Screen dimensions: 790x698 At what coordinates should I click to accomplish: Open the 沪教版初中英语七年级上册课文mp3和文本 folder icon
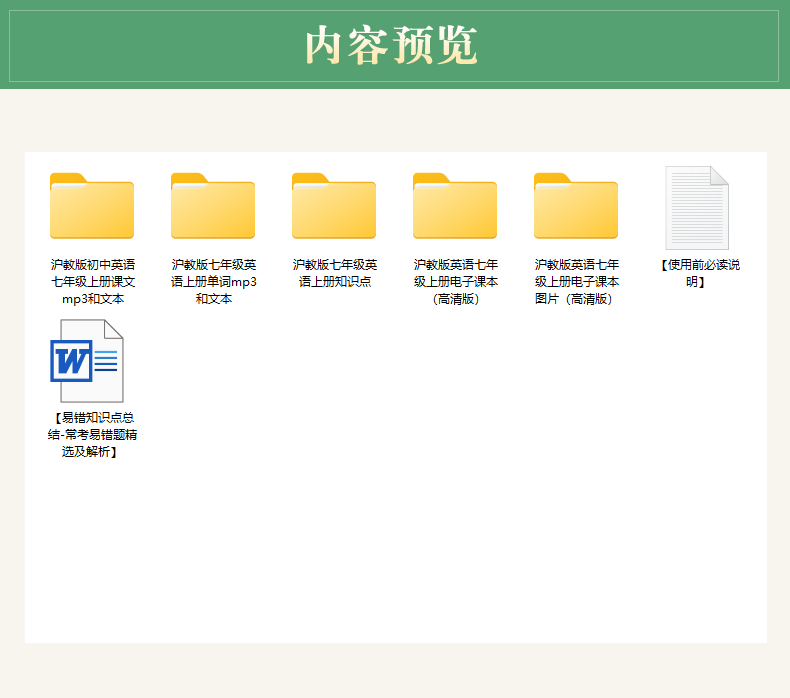[x=92, y=206]
